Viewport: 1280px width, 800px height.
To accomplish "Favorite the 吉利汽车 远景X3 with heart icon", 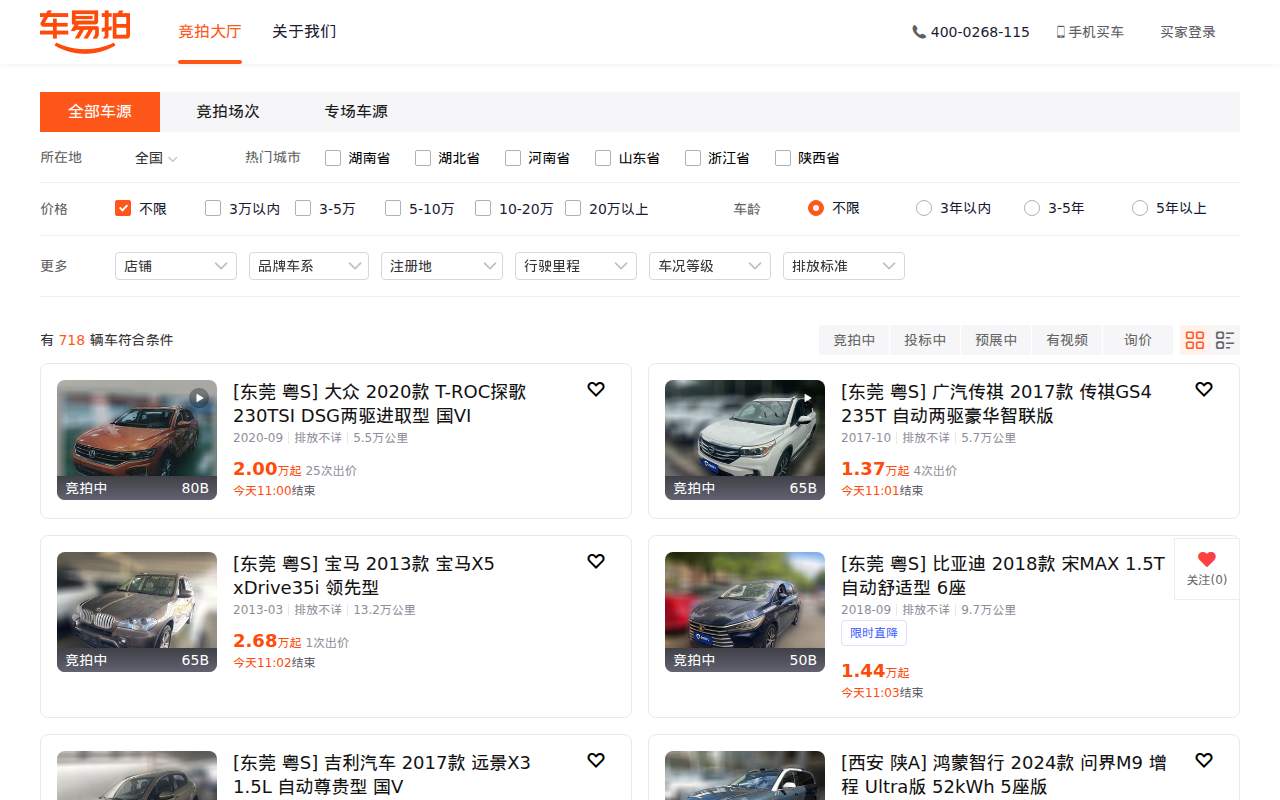I will pos(596,760).
